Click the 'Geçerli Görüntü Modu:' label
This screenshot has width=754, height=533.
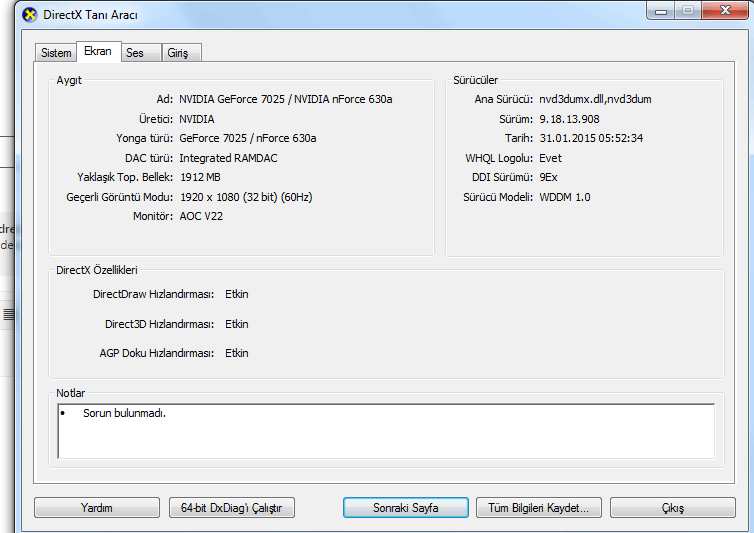[x=120, y=197]
